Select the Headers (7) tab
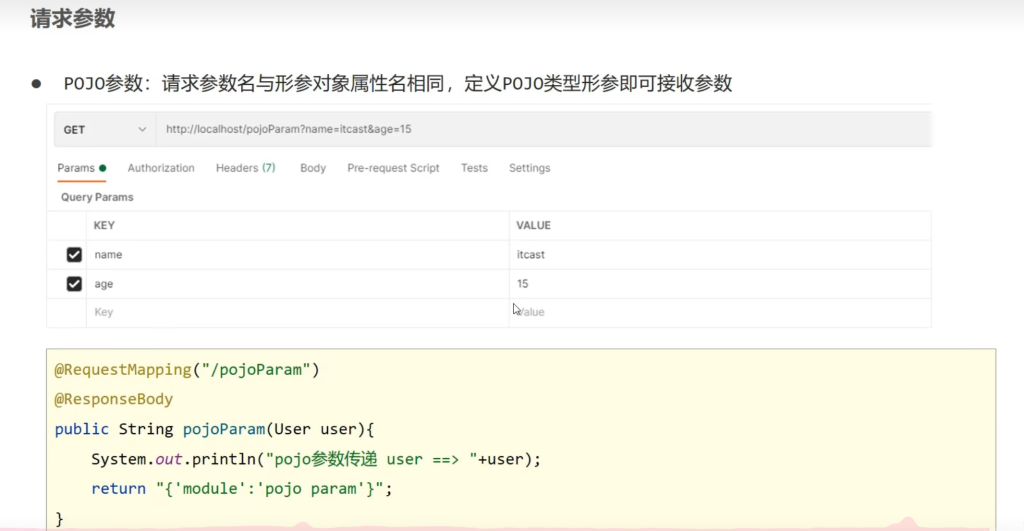Image resolution: width=1024 pixels, height=531 pixels. click(x=245, y=168)
